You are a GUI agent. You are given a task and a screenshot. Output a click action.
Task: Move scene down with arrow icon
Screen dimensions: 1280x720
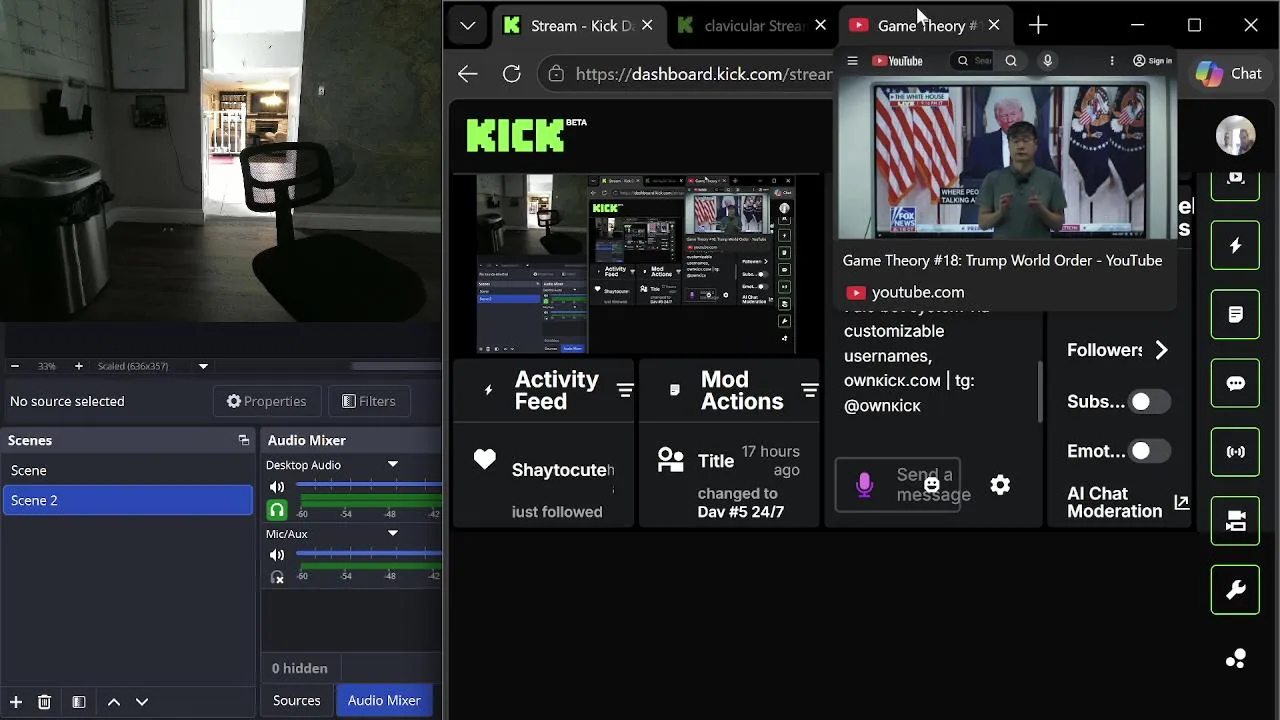coord(142,702)
